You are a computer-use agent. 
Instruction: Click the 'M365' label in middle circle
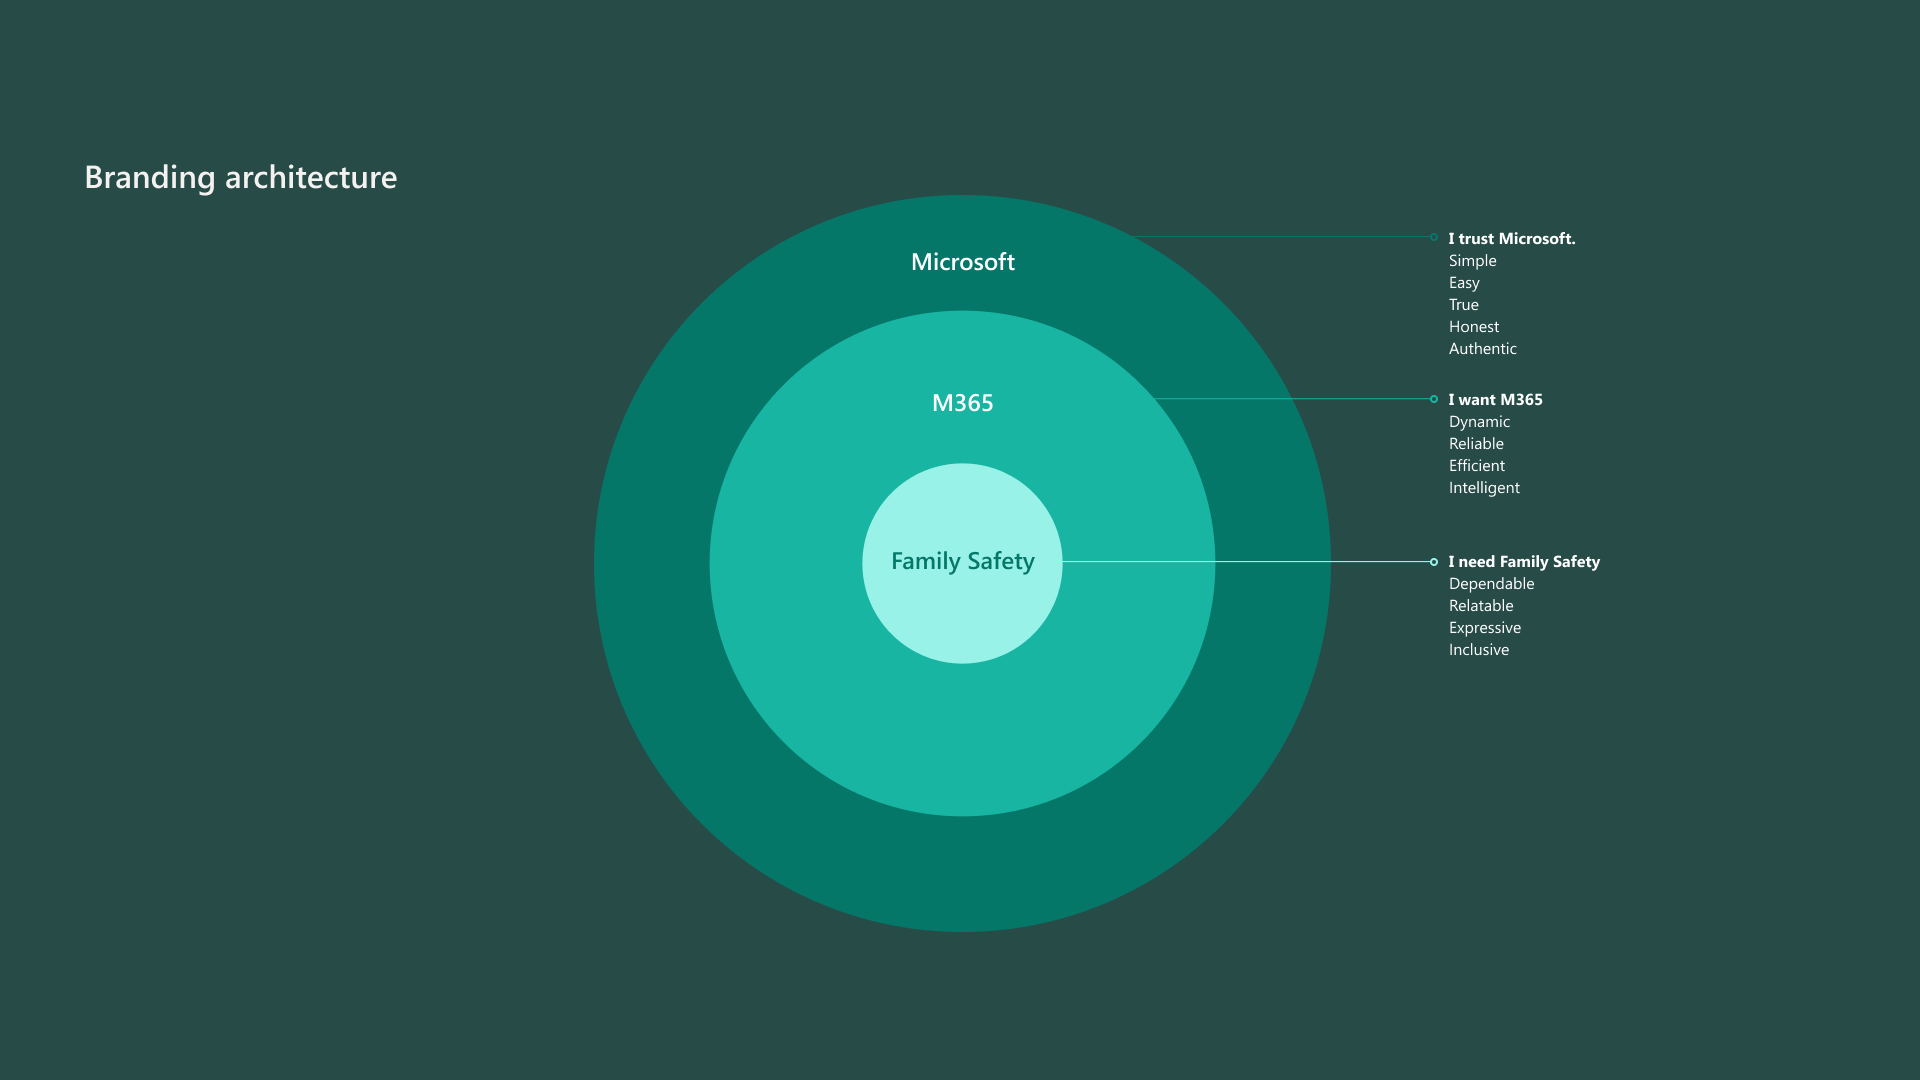(x=963, y=403)
